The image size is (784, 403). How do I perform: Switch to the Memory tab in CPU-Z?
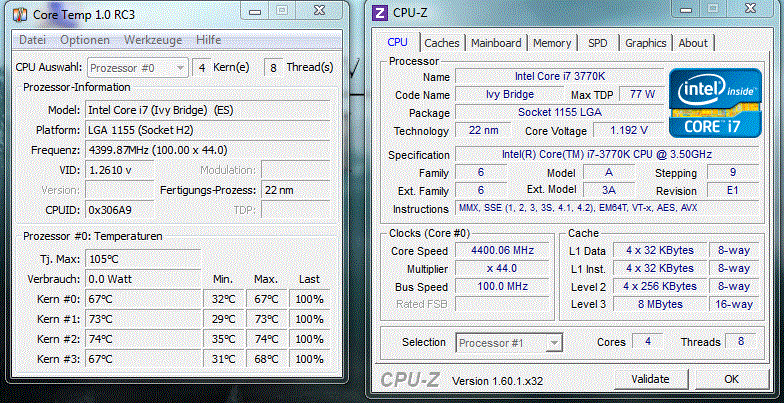click(552, 43)
